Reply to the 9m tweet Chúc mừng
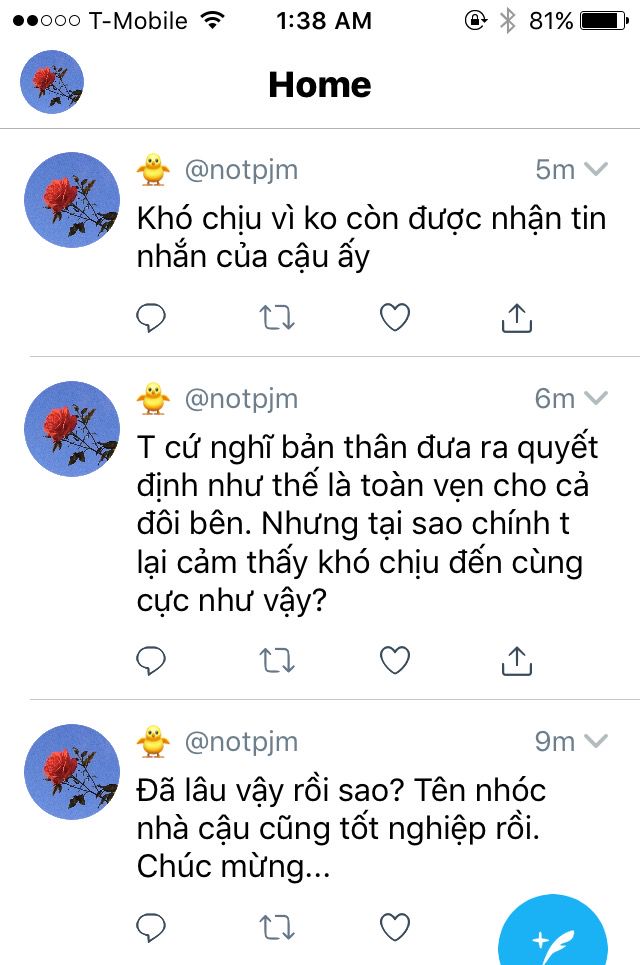 point(151,927)
